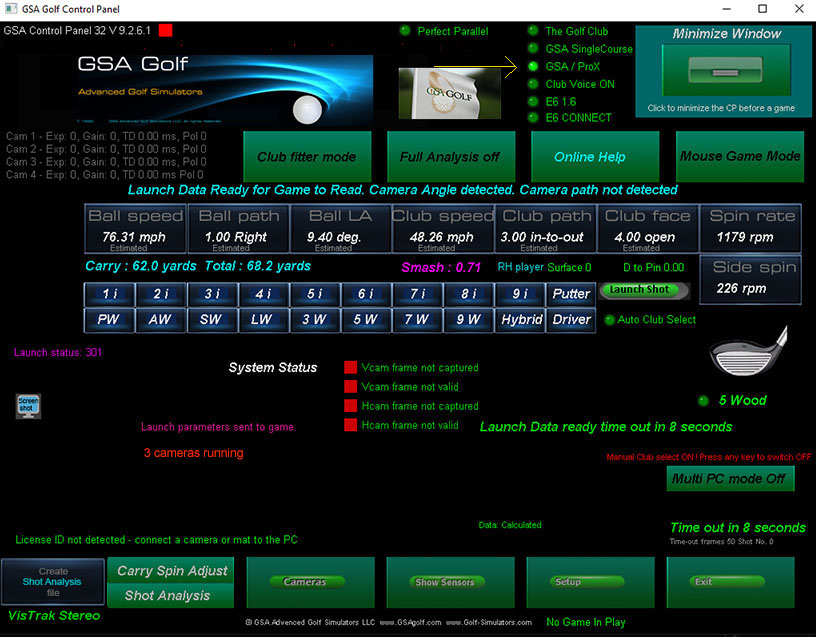
Task: Open Online Help
Action: click(589, 156)
